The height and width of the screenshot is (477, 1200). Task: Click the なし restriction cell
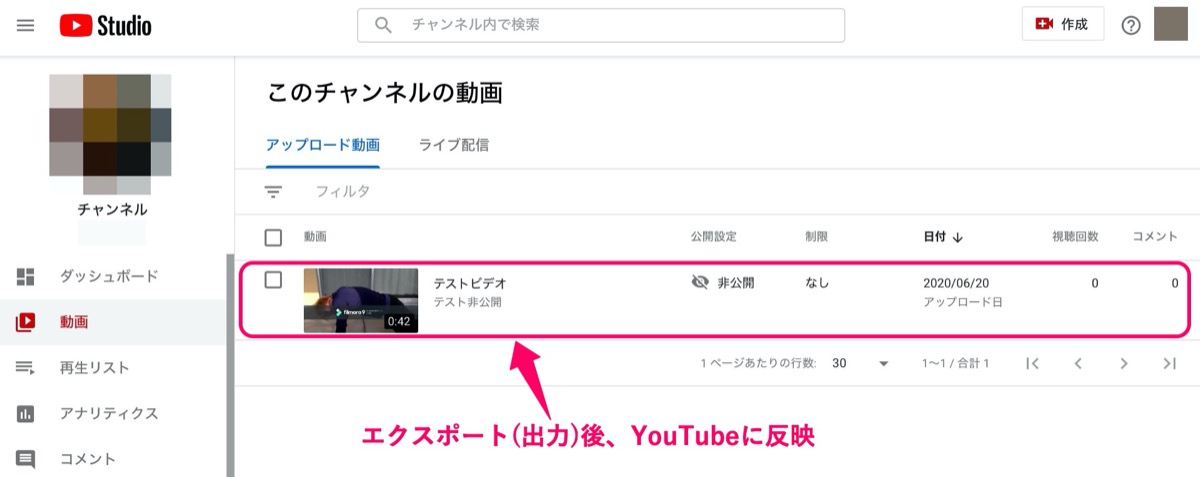(x=817, y=283)
